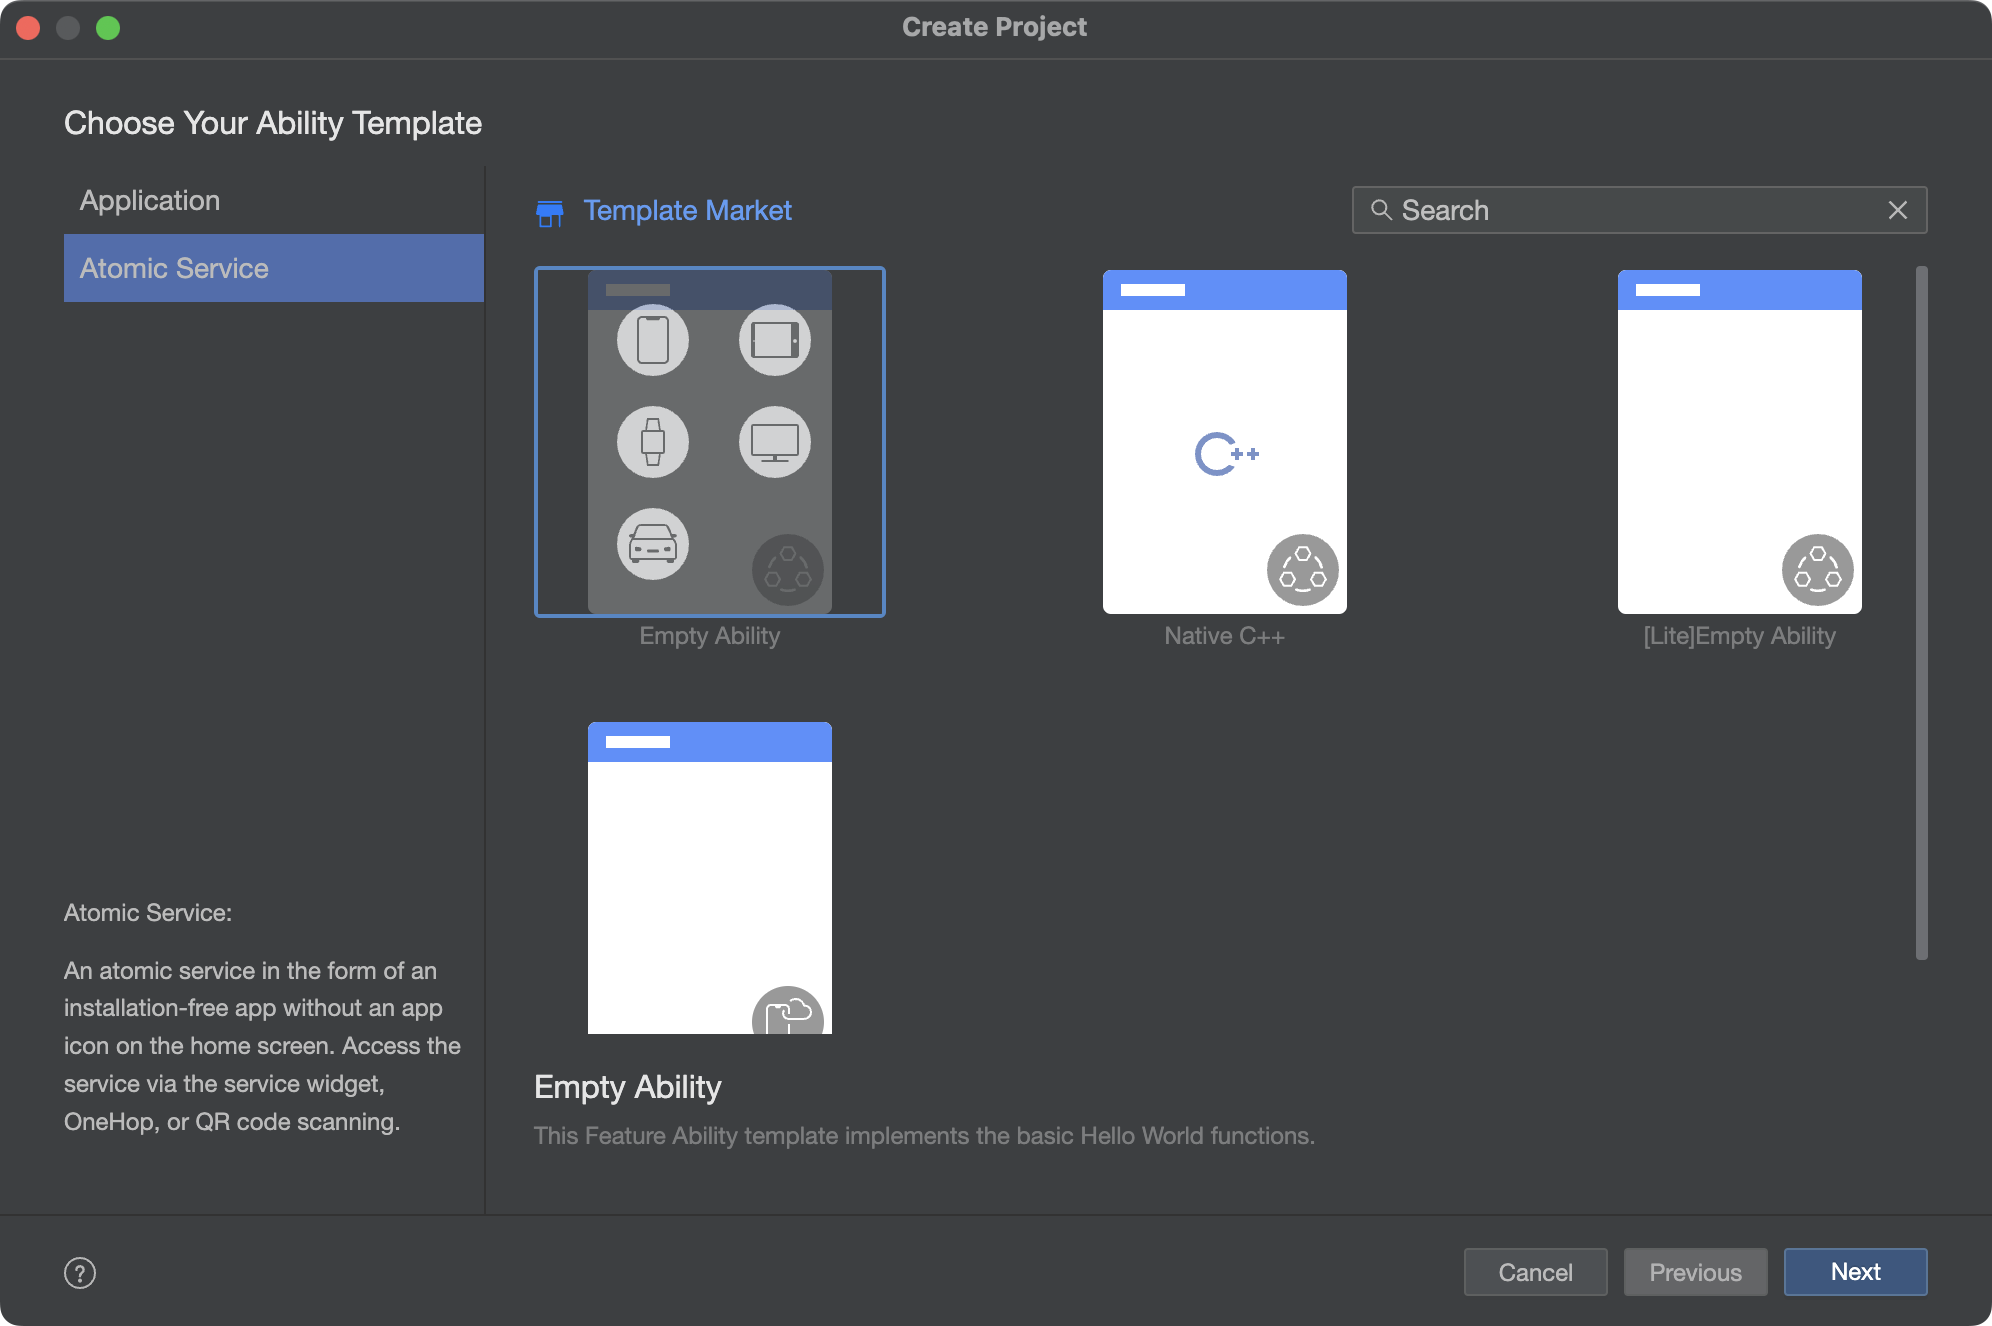Select the Native C++ template

1224,442
